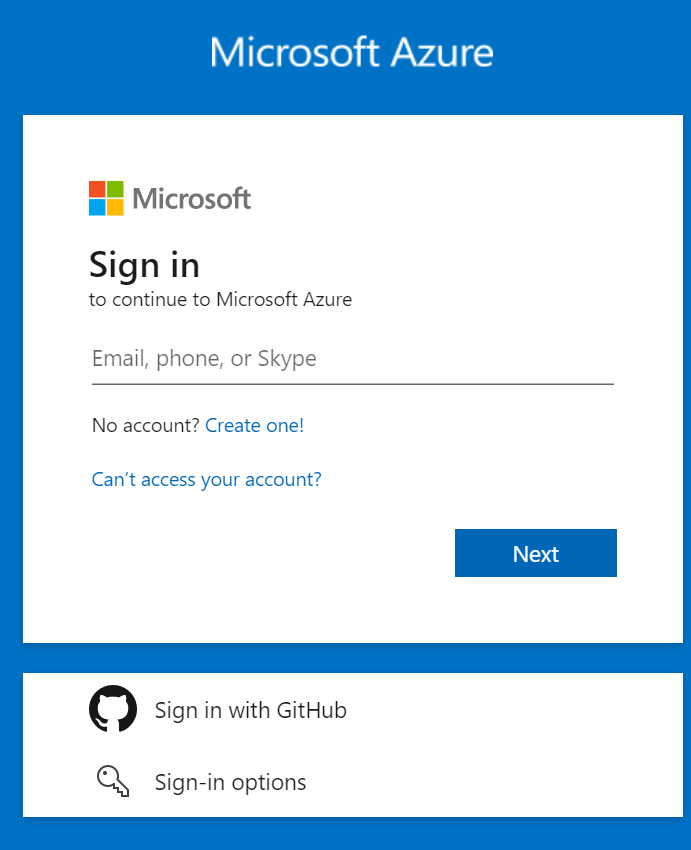Click the GitHub octocat icon
Image resolution: width=691 pixels, height=850 pixels.
113,709
